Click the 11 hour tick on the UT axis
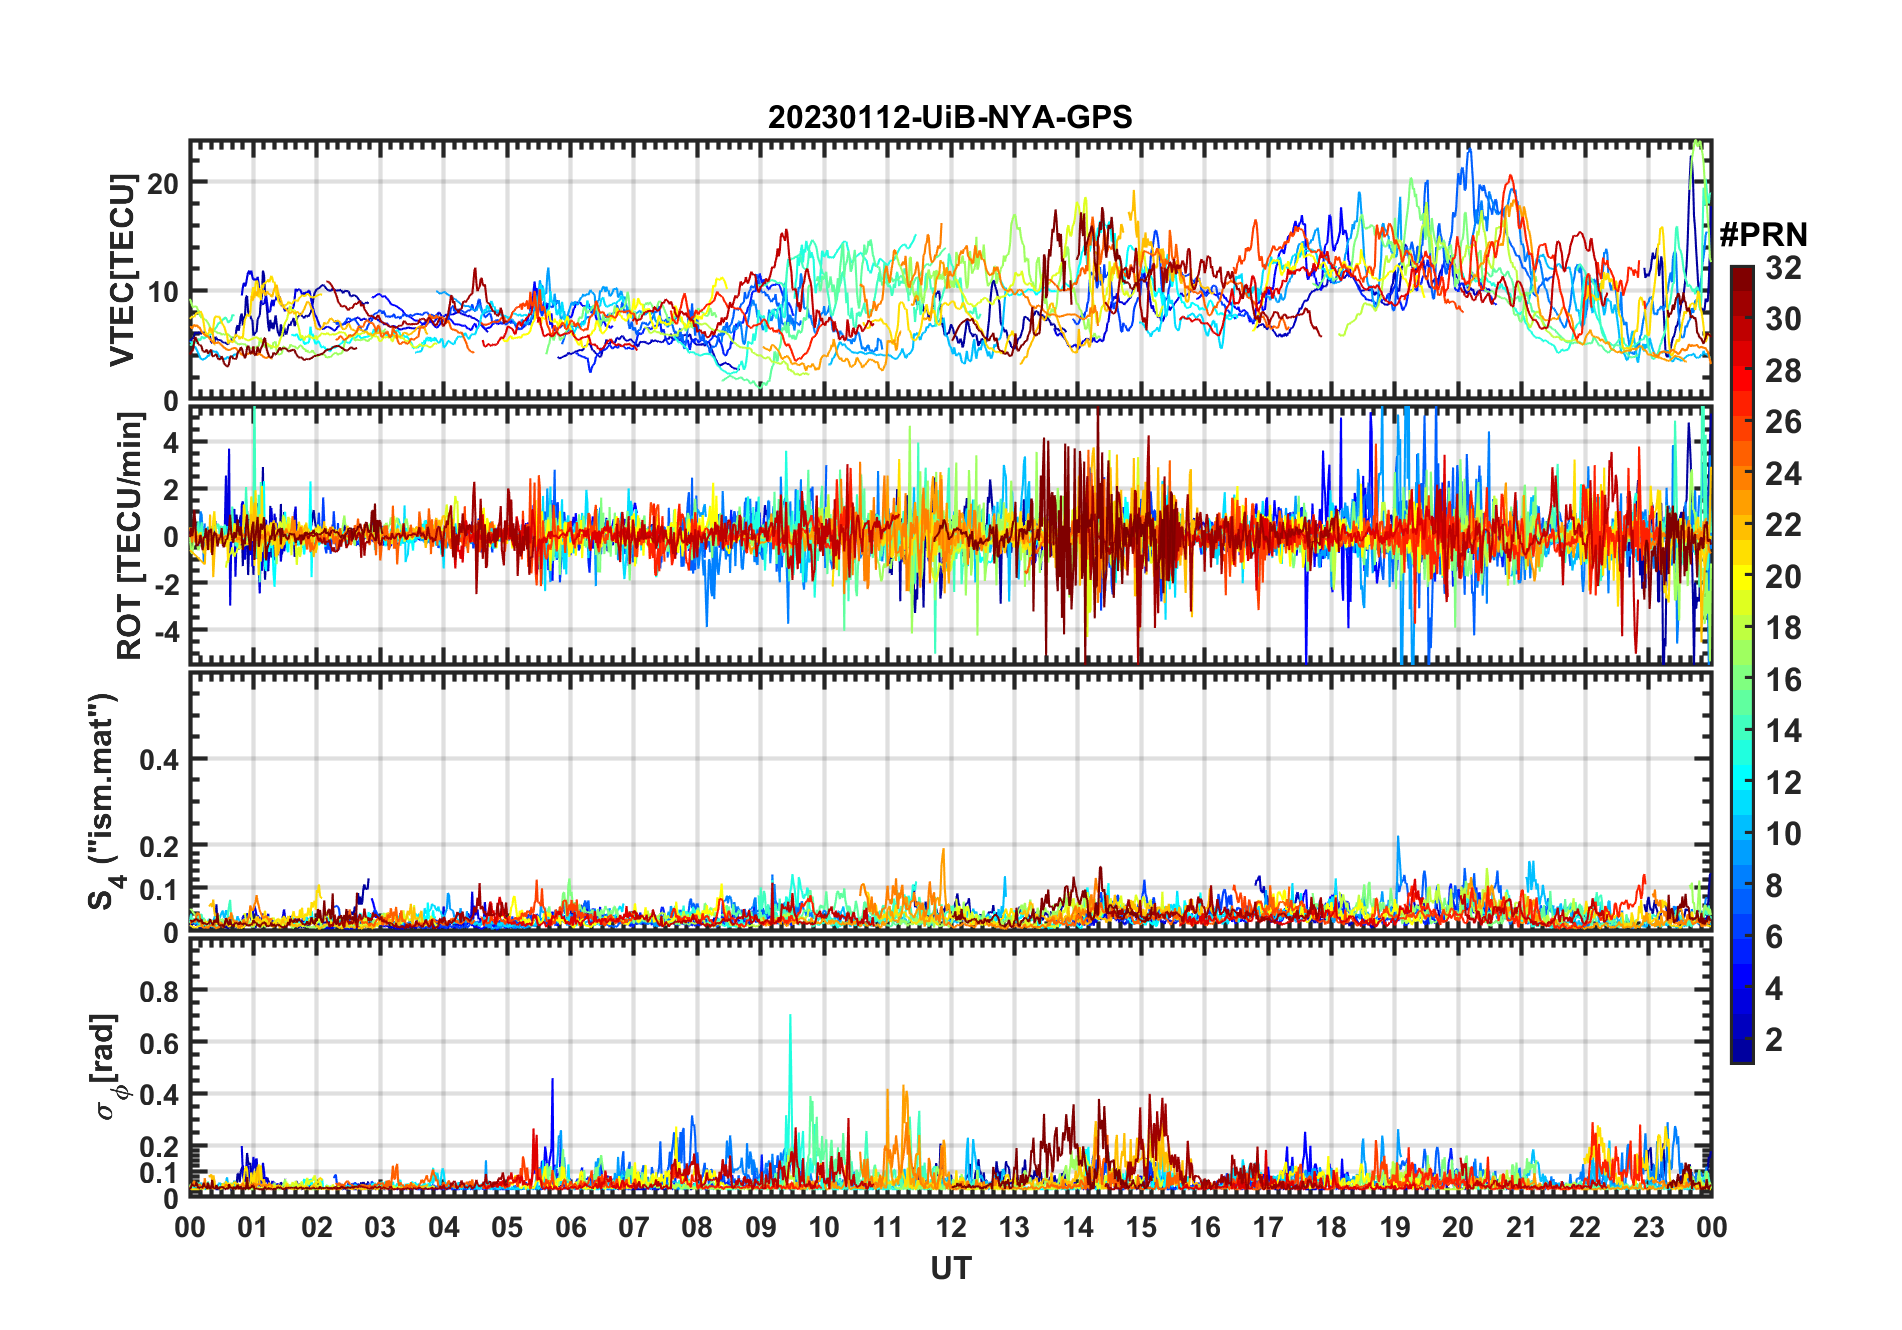The image size is (1902, 1330). (x=888, y=1227)
